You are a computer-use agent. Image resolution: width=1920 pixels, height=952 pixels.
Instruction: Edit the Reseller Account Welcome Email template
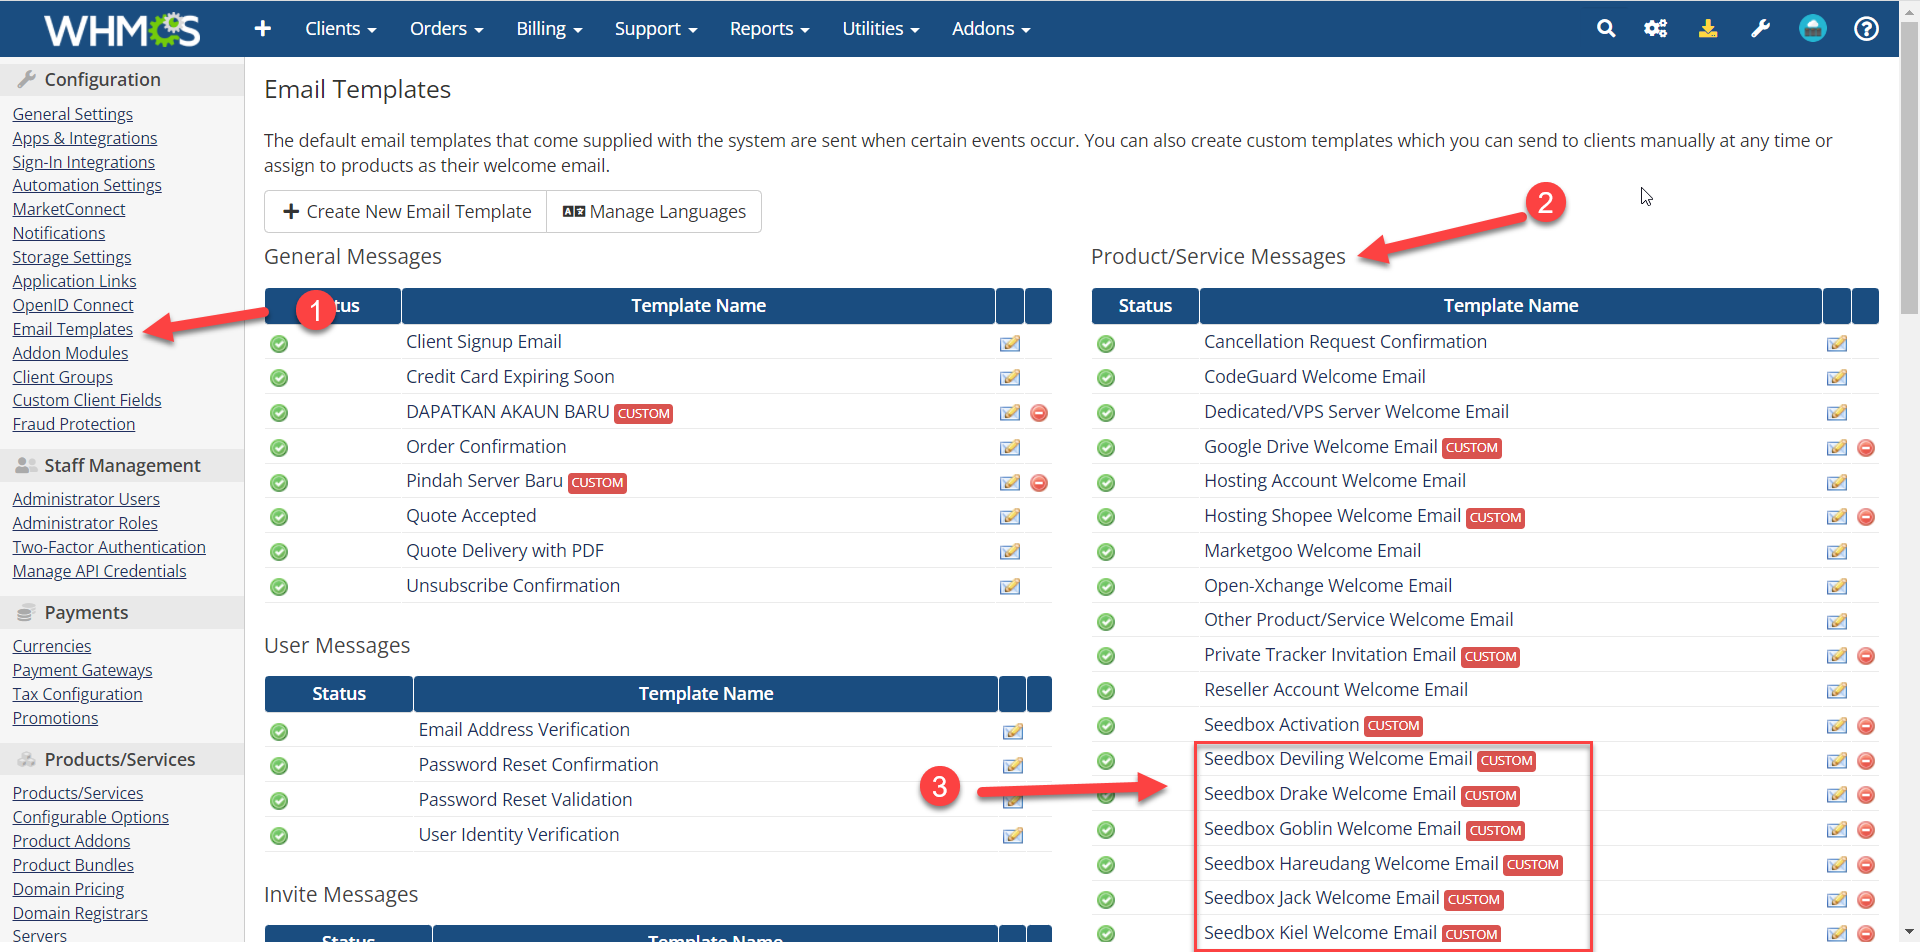(x=1837, y=691)
